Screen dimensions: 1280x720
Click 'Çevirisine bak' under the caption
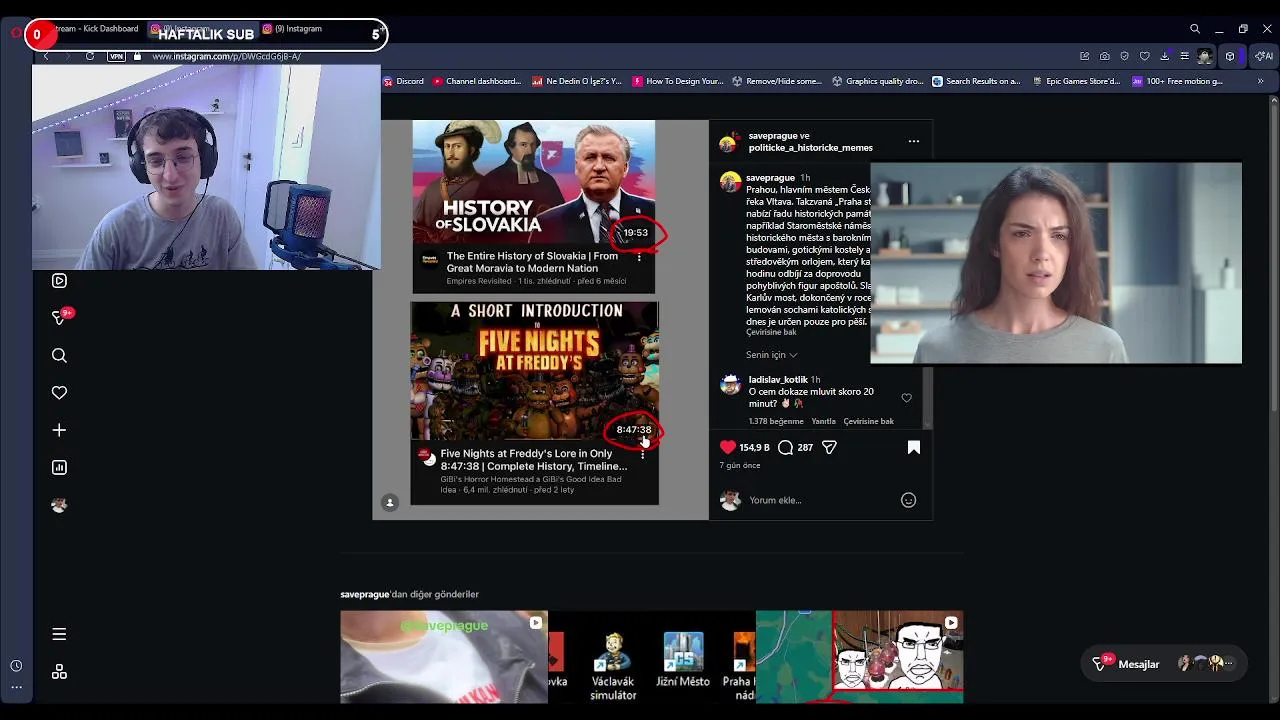point(771,332)
